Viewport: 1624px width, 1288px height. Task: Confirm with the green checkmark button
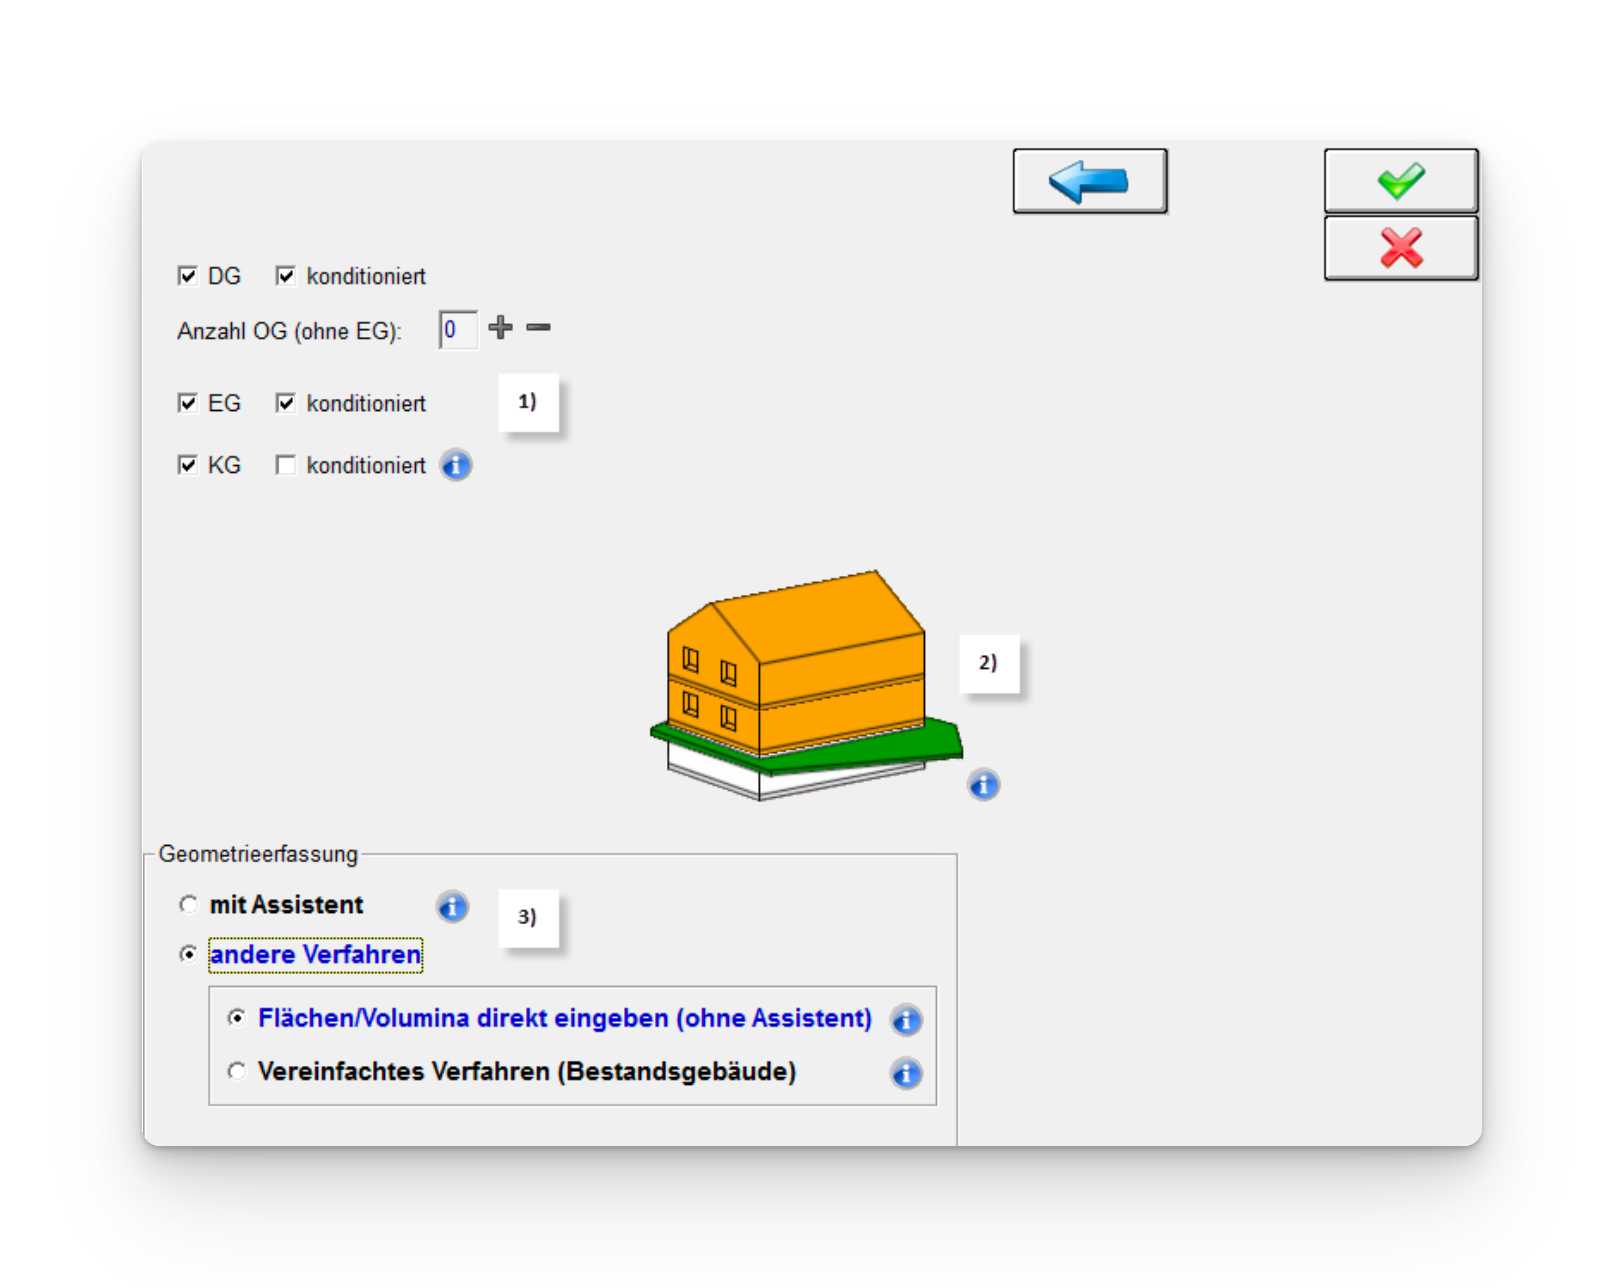click(x=1400, y=181)
